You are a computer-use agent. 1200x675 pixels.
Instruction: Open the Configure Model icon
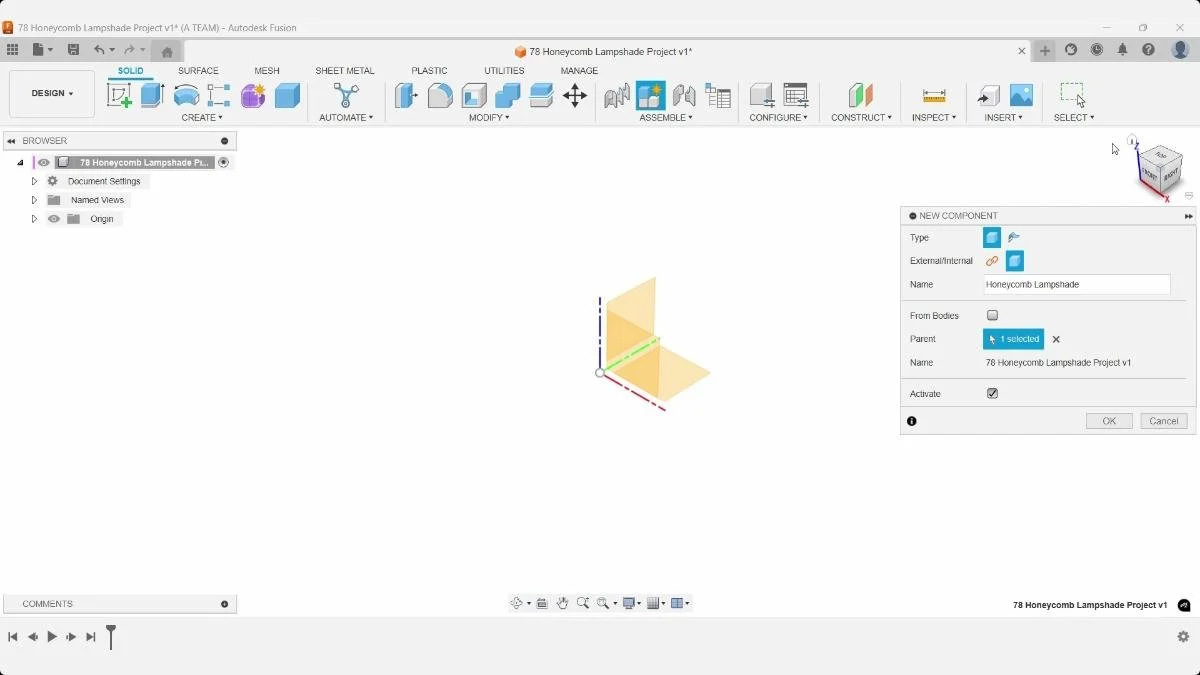click(762, 95)
